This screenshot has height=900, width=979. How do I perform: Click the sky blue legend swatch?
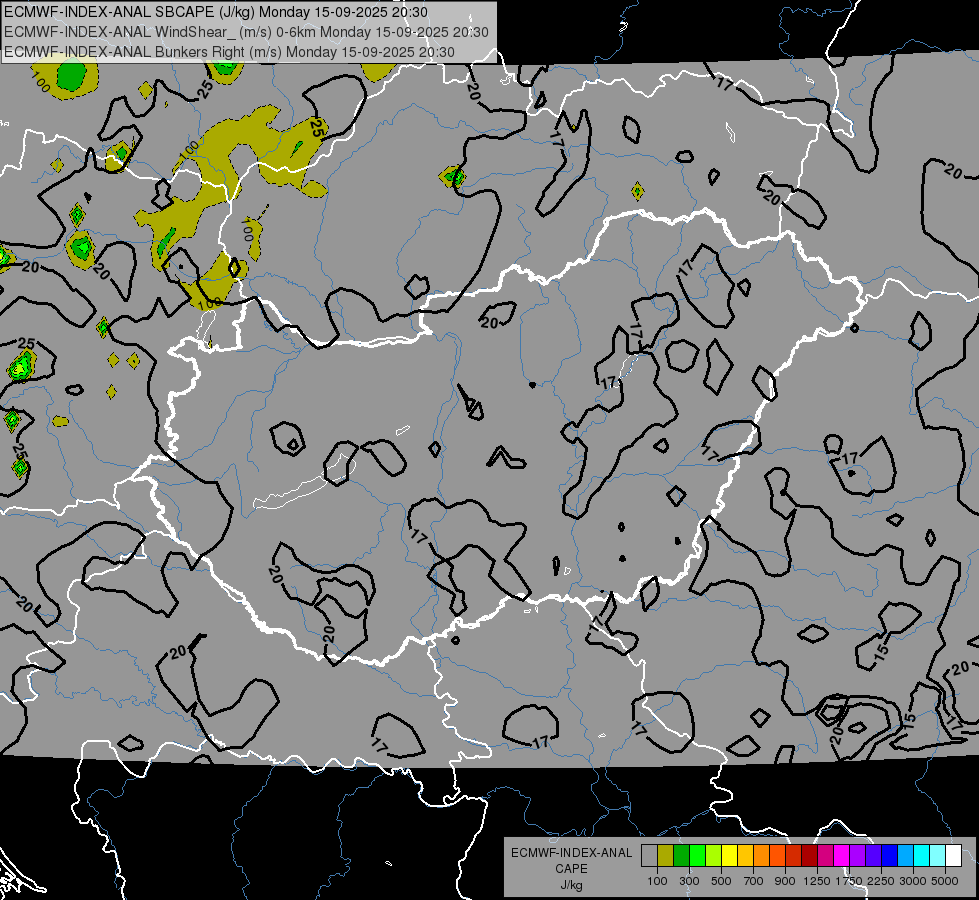tap(905, 855)
